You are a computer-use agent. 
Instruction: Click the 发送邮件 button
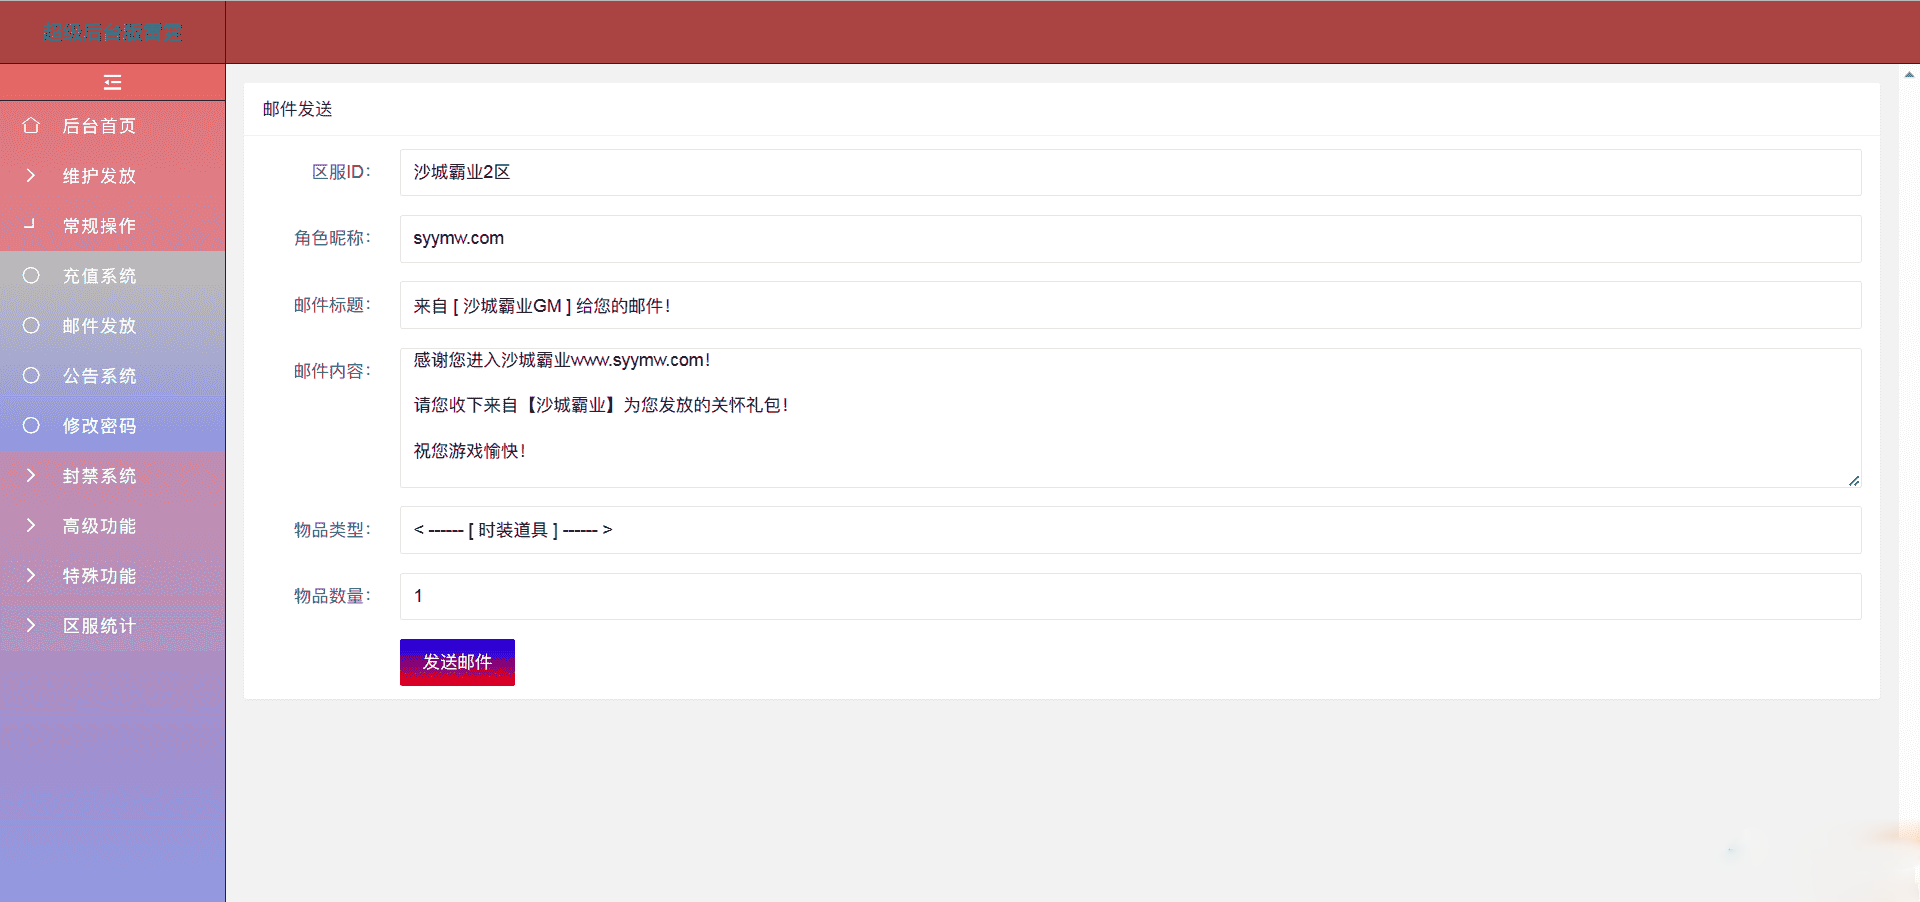tap(457, 662)
